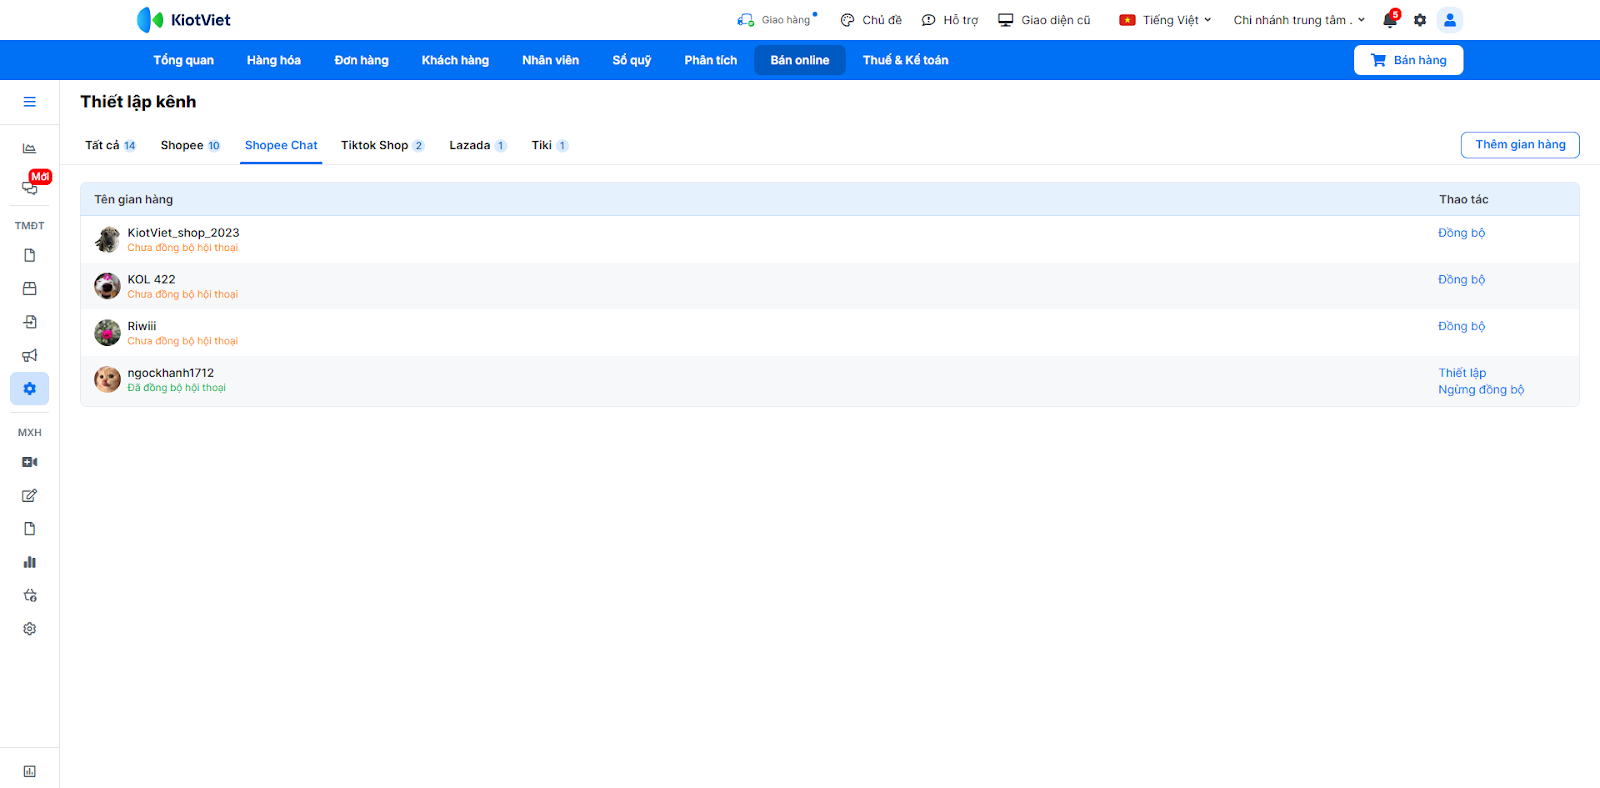Open Giao hàng delivery icon
This screenshot has height=788, width=1600.
tap(777, 20)
